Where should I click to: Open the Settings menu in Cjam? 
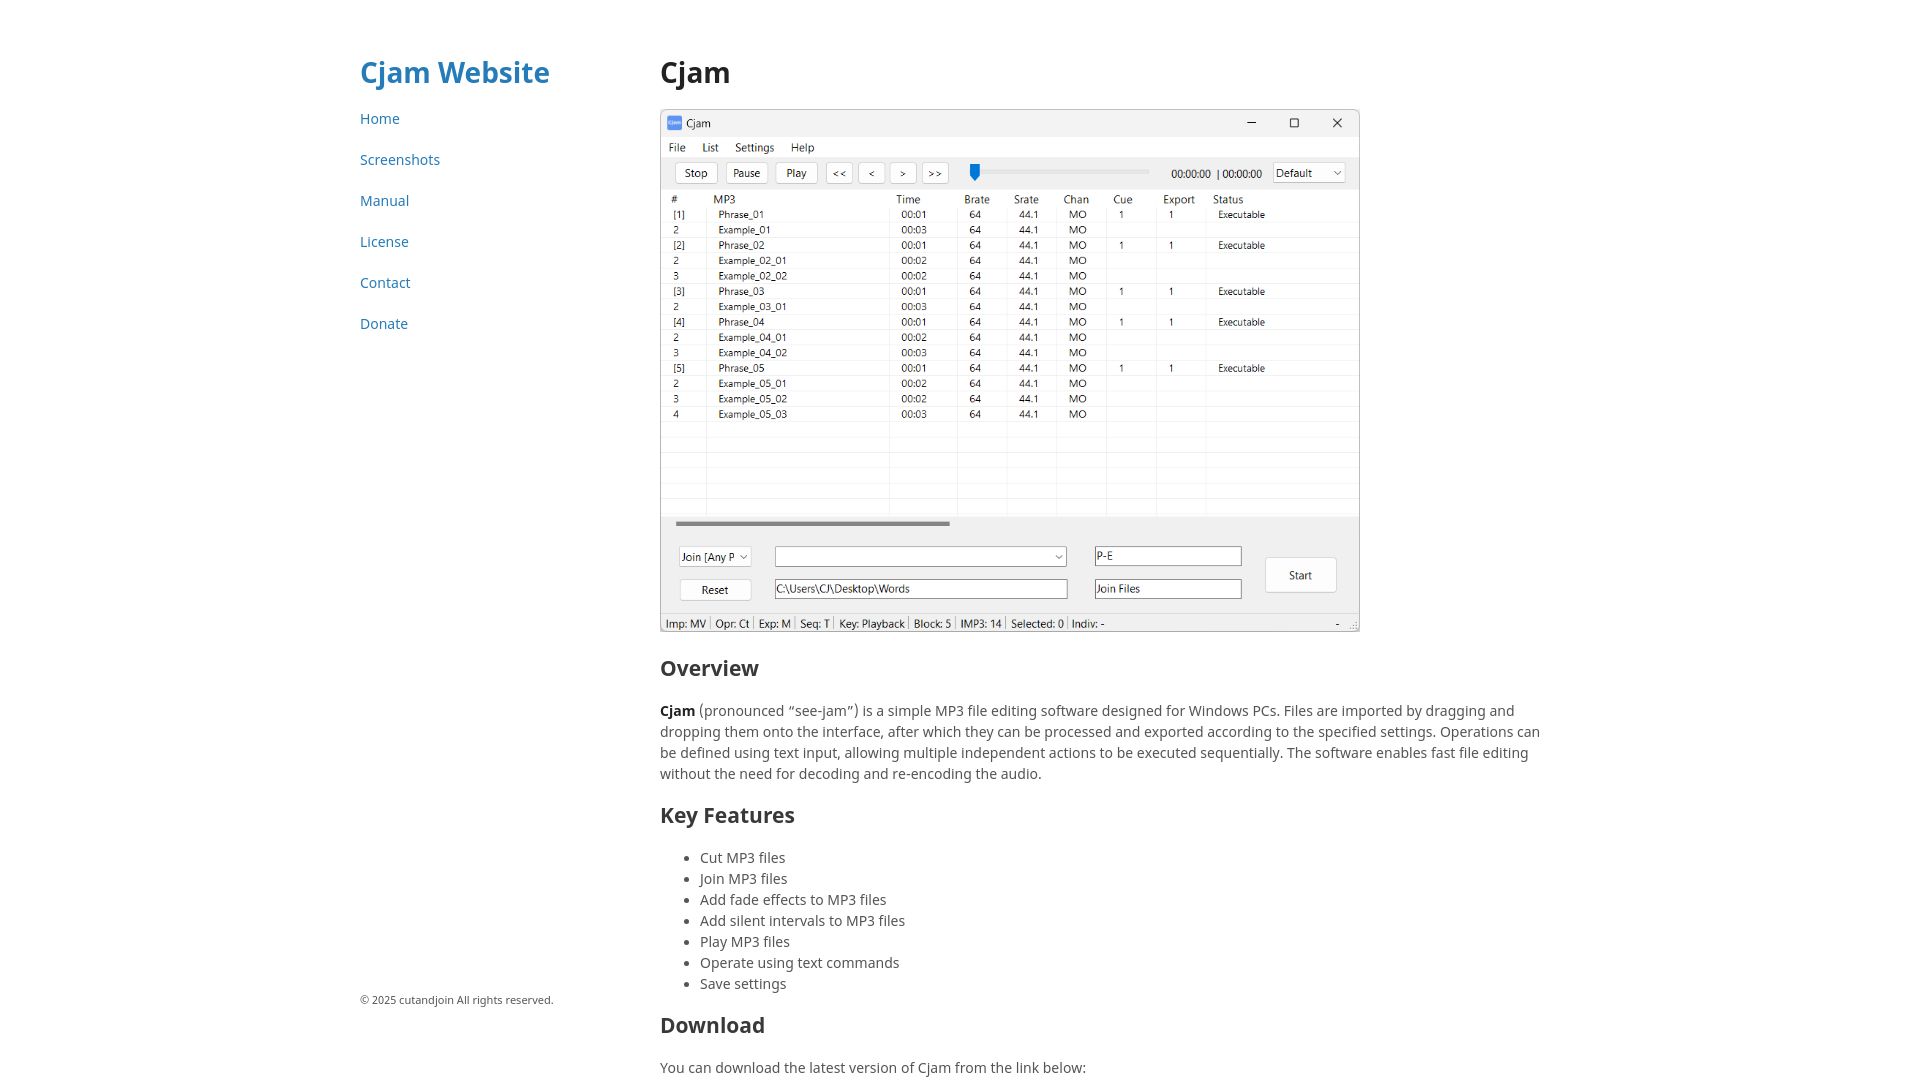[754, 148]
